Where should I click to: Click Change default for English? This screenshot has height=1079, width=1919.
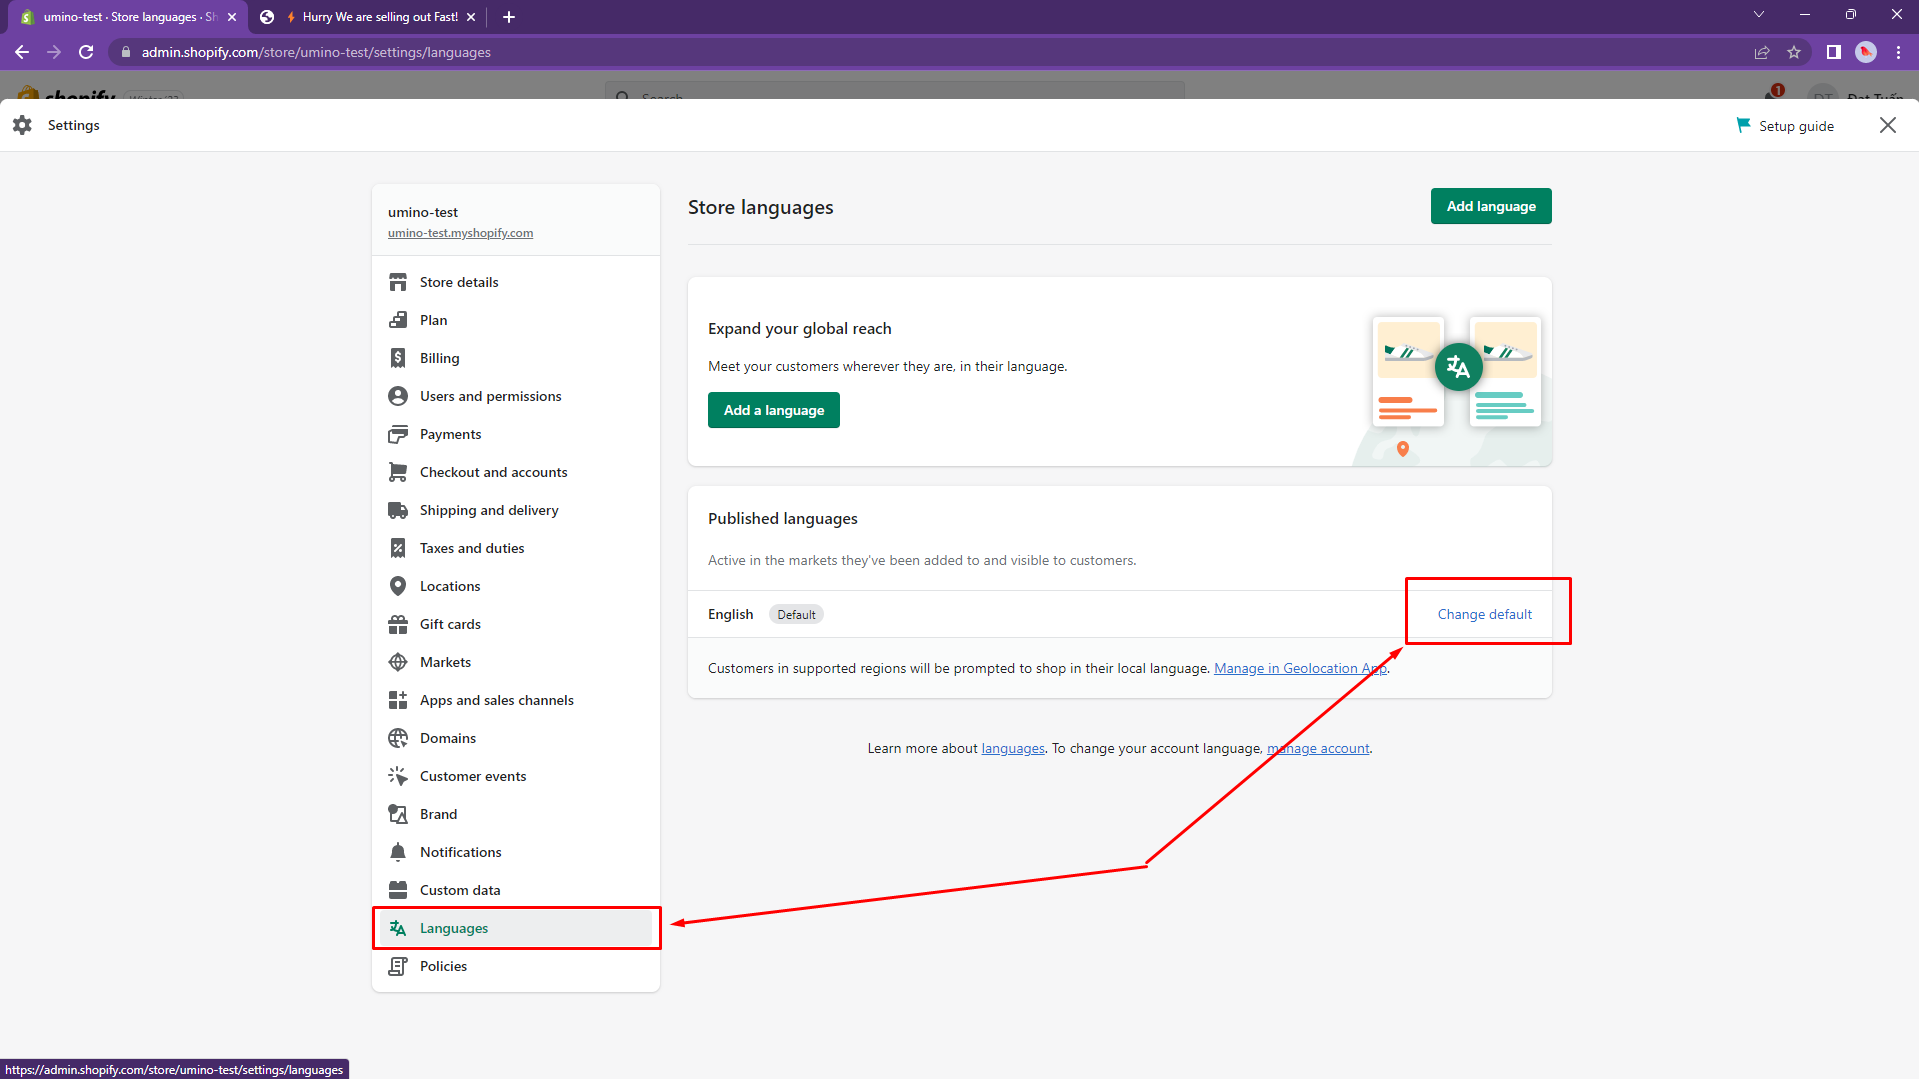tap(1484, 614)
